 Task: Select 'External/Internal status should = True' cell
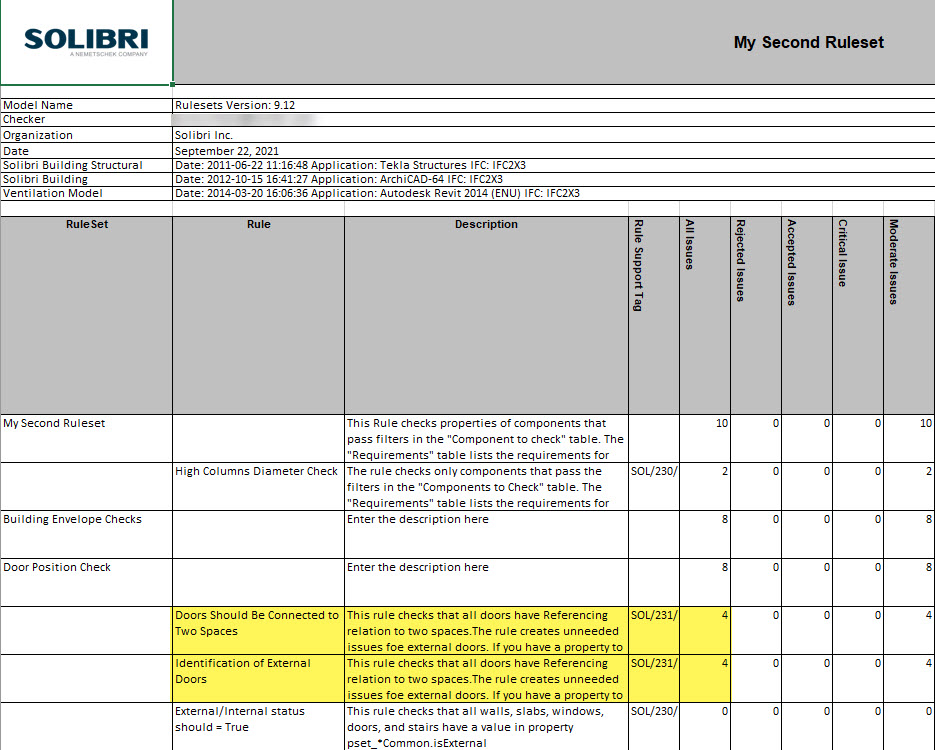(x=258, y=727)
